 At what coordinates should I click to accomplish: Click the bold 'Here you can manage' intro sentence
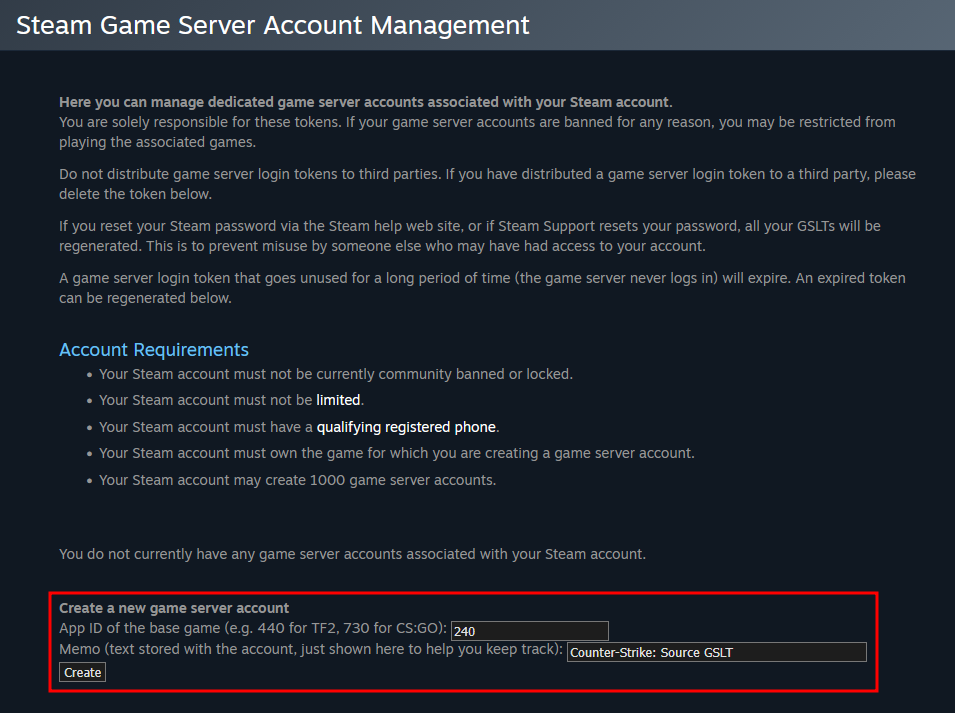click(x=365, y=102)
